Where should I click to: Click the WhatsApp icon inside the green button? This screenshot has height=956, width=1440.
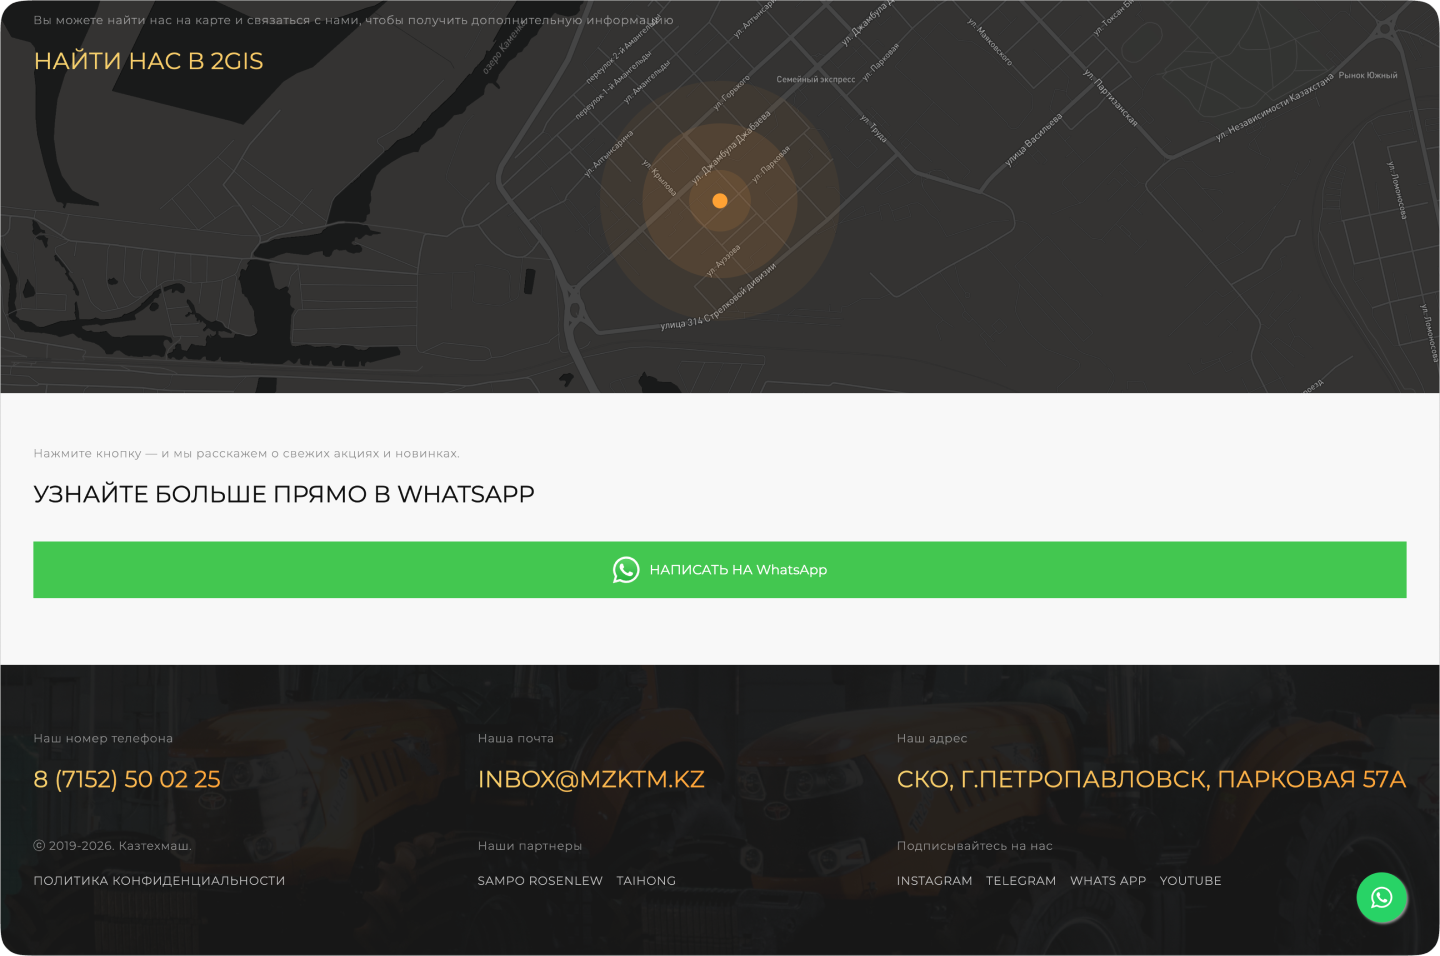click(x=626, y=570)
